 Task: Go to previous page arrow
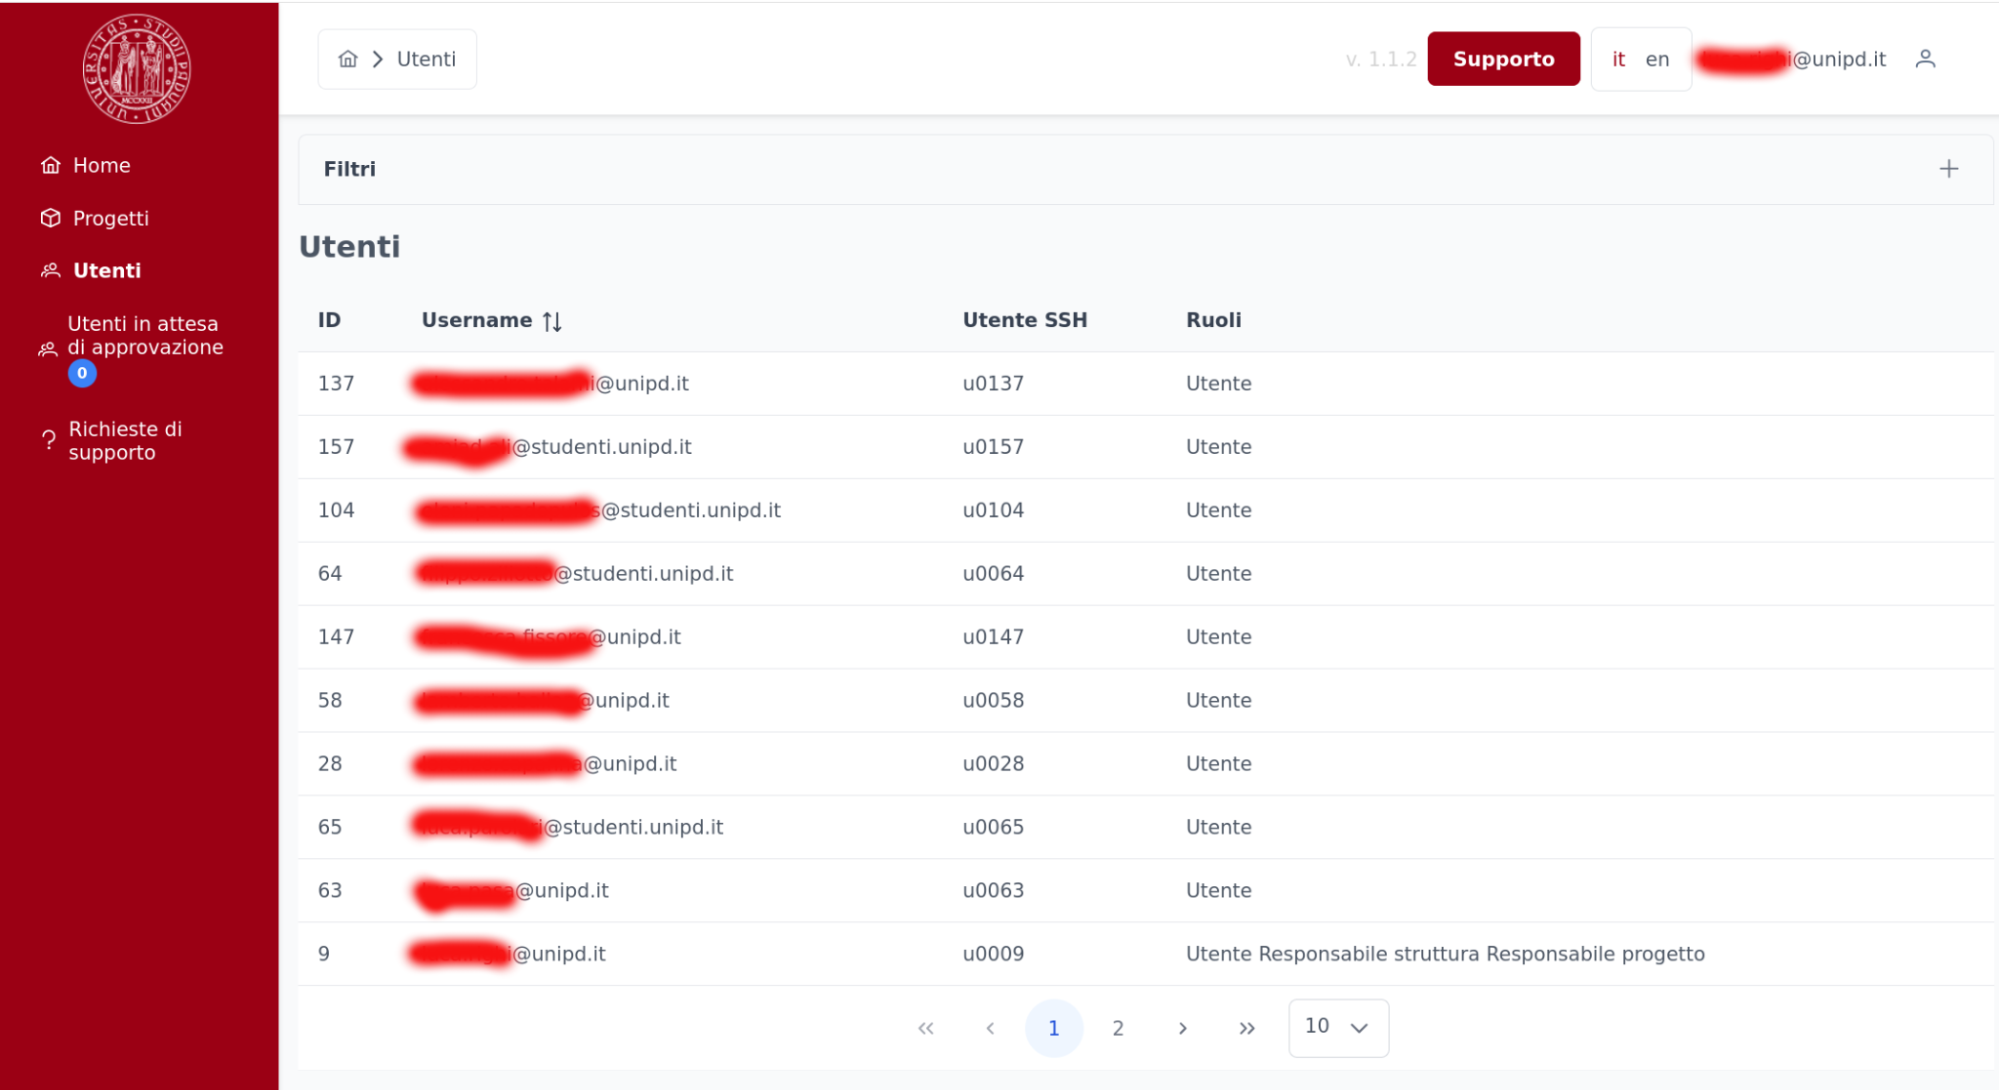pos(989,1028)
